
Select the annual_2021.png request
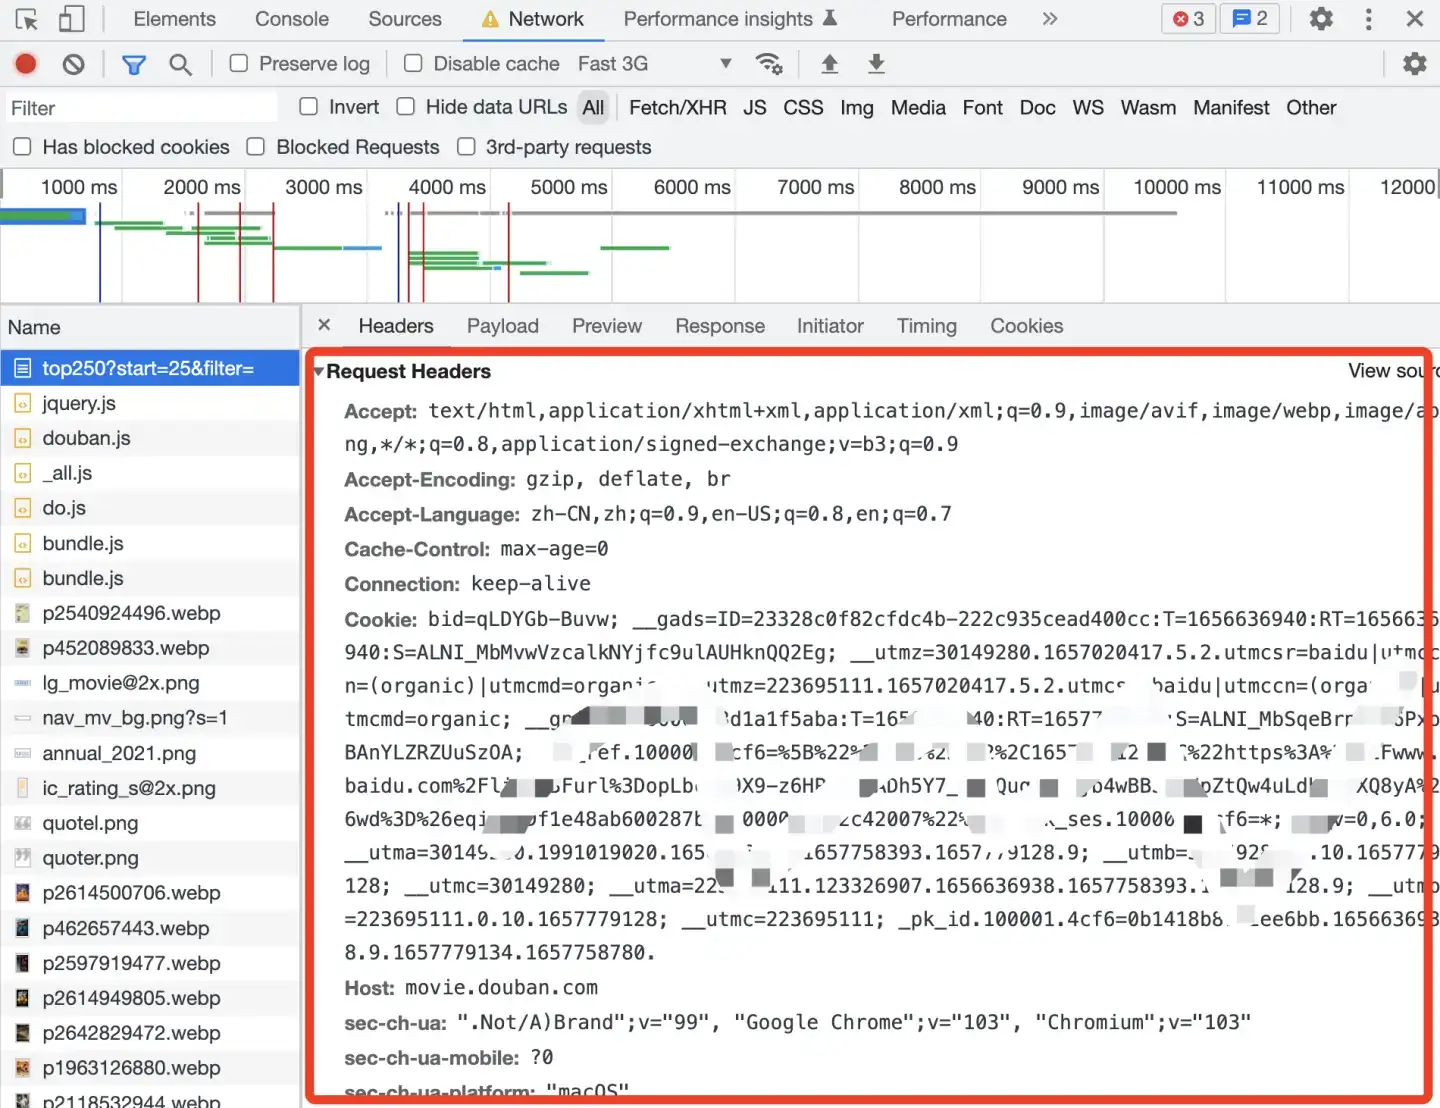pyautogui.click(x=150, y=753)
